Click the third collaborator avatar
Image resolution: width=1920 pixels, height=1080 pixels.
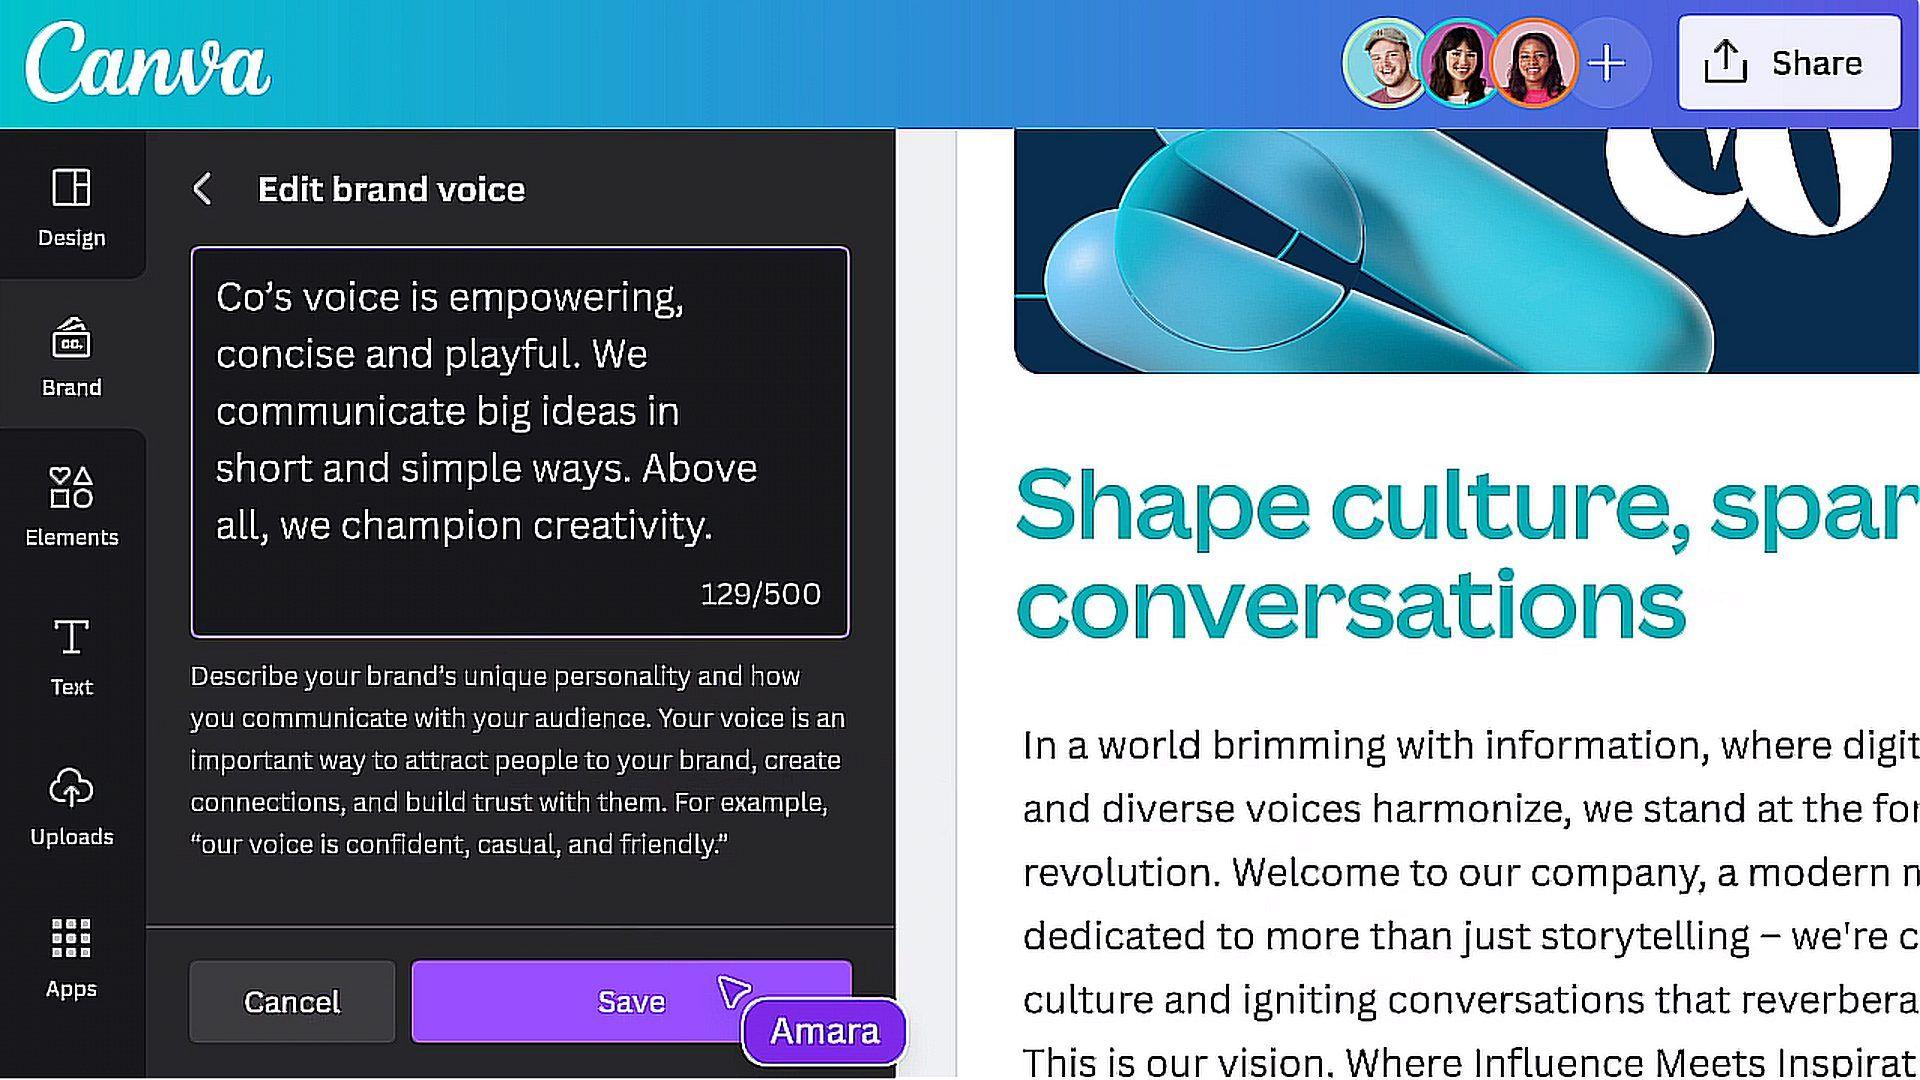(1534, 62)
